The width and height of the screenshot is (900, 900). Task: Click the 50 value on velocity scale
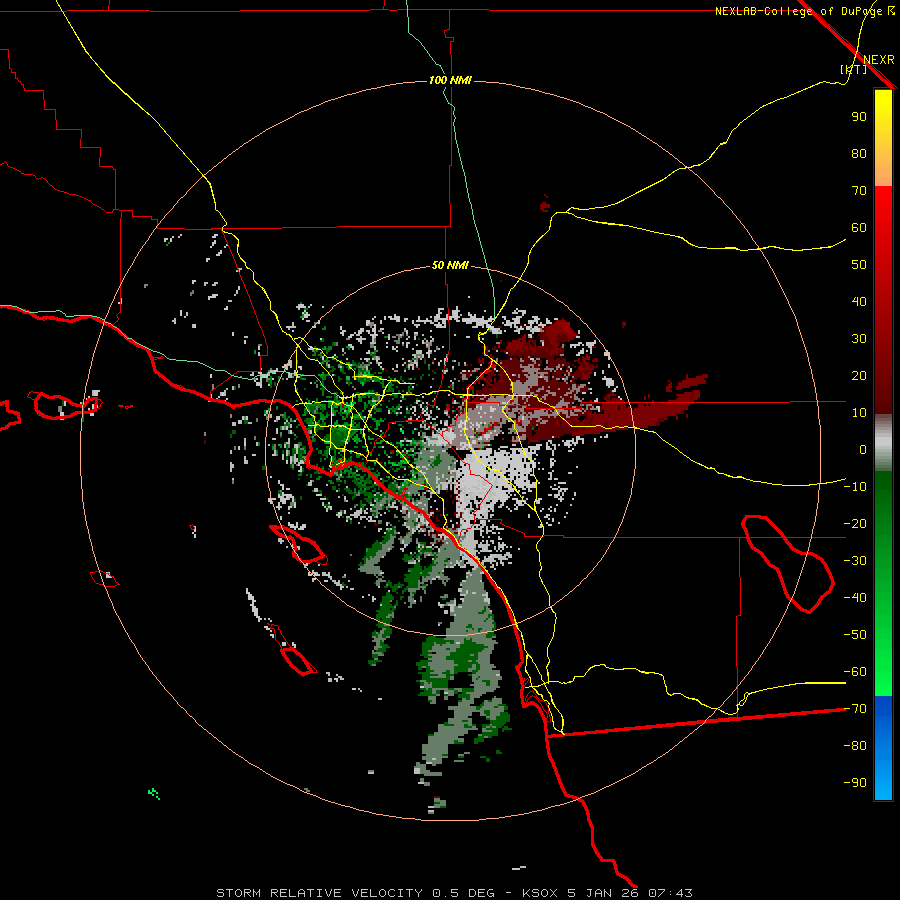coord(859,265)
